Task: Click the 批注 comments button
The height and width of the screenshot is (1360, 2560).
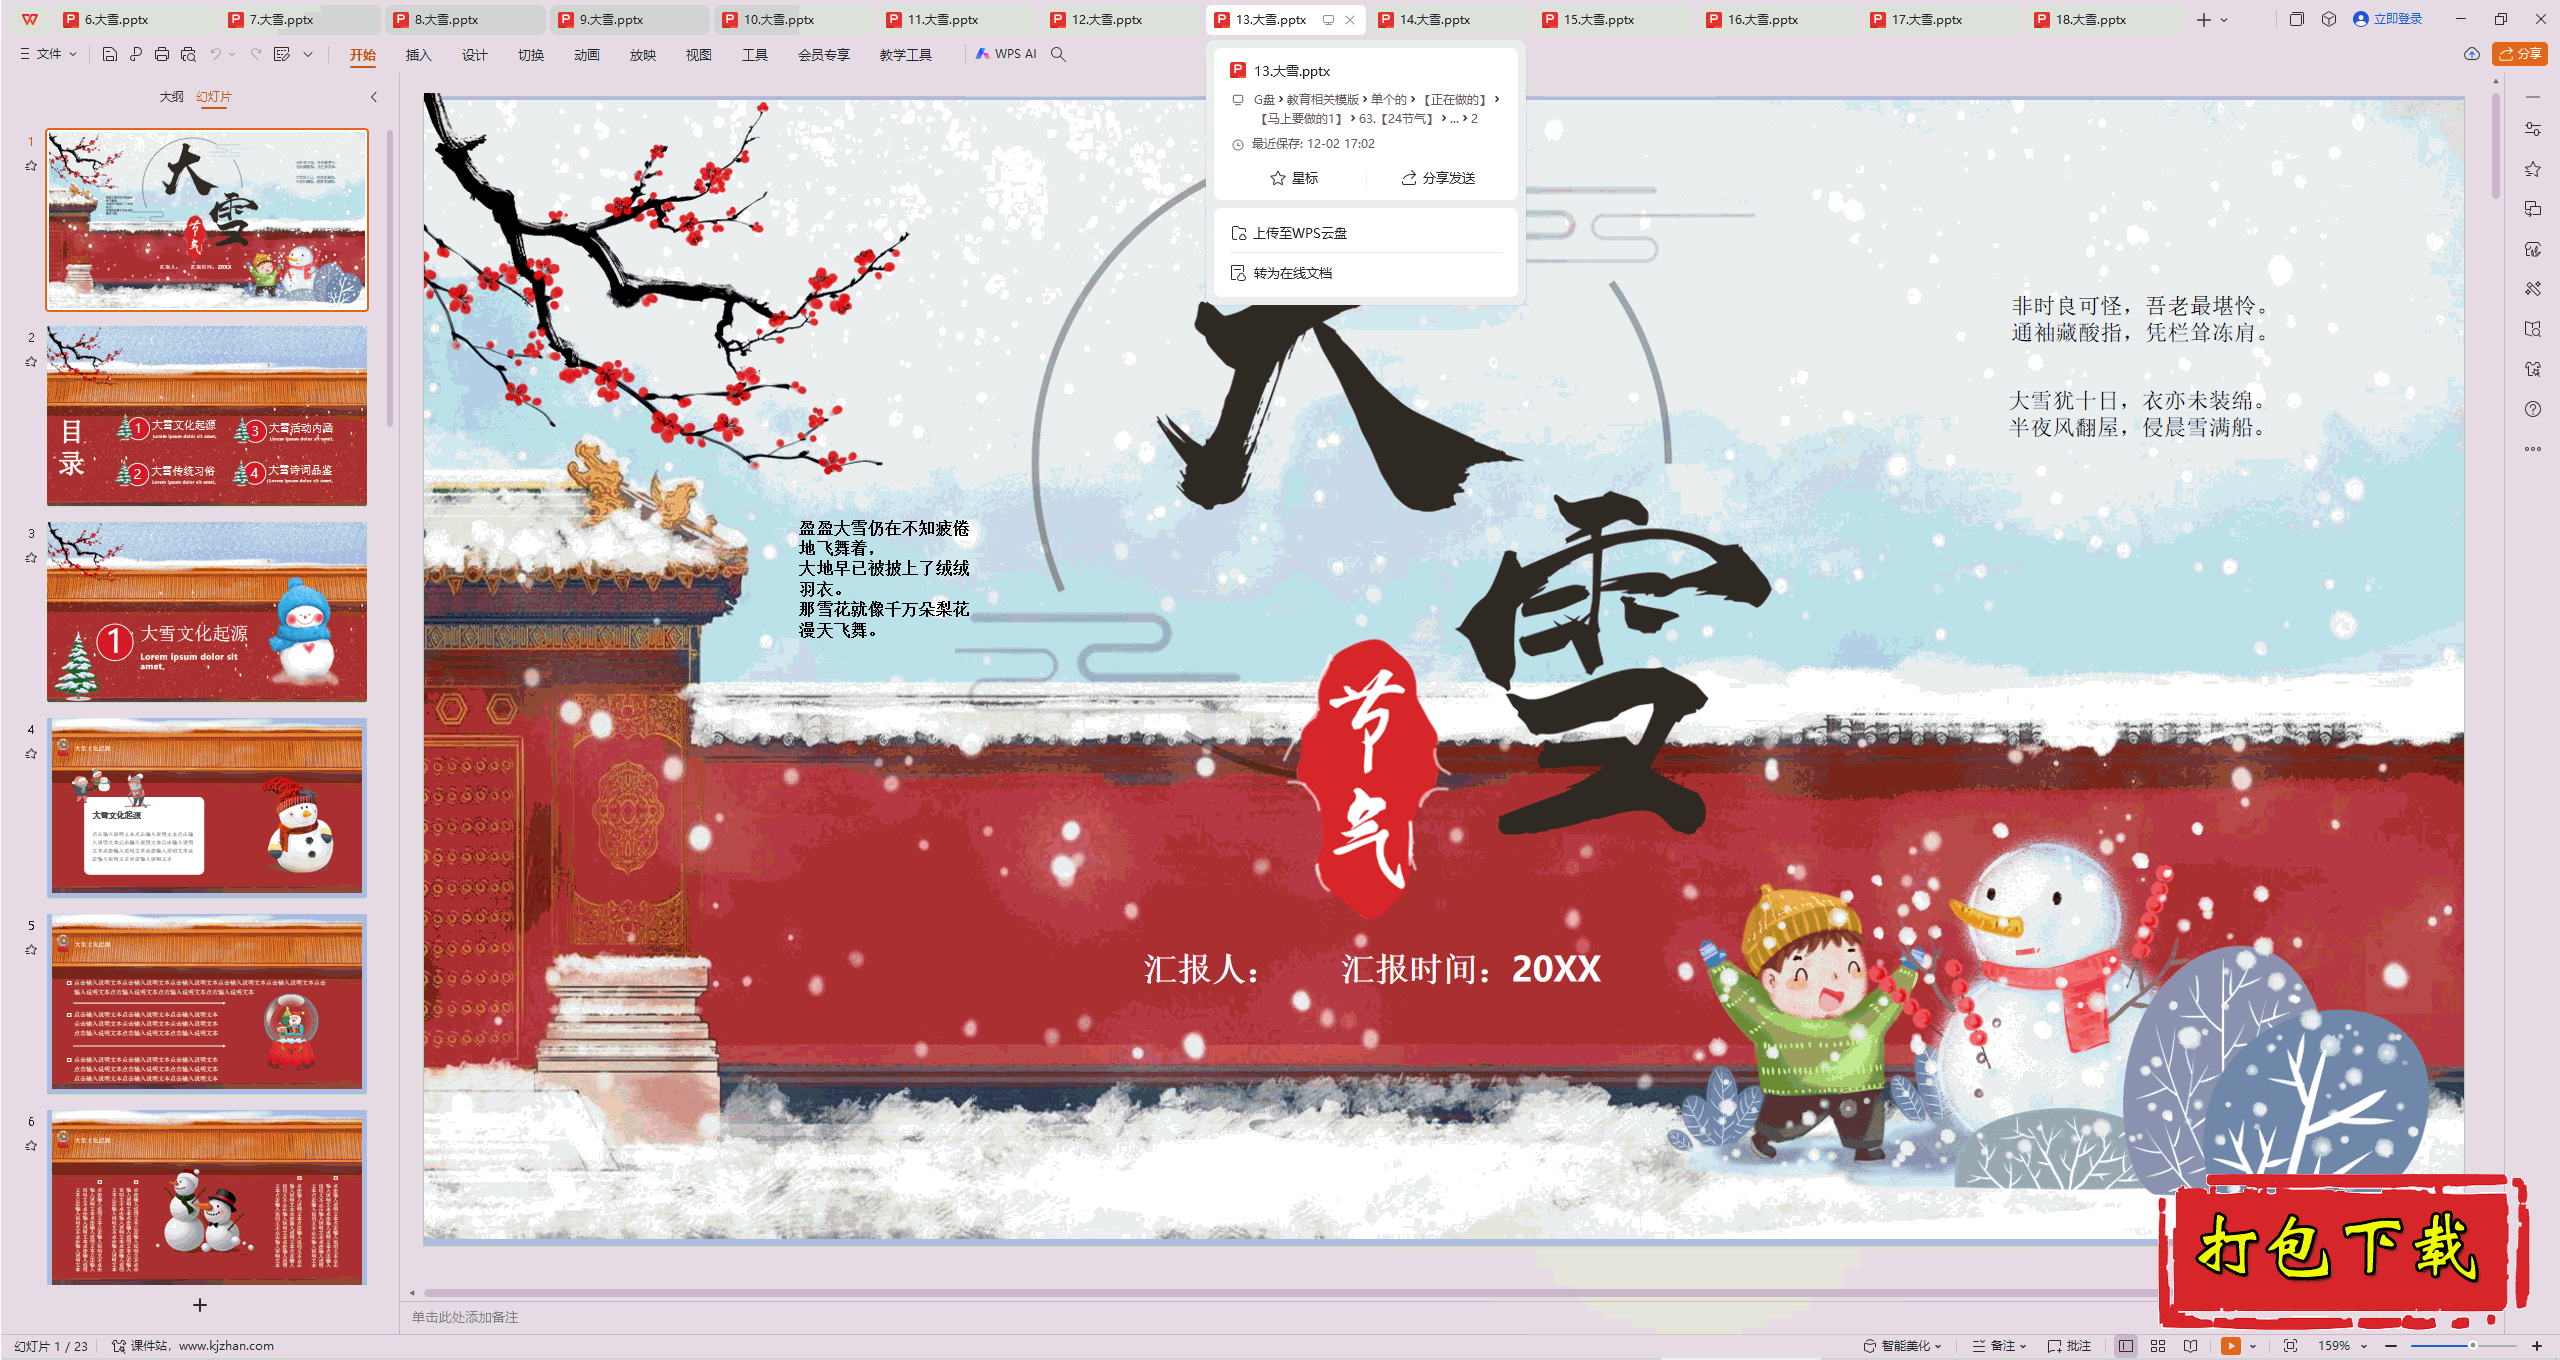Action: 2069,1346
